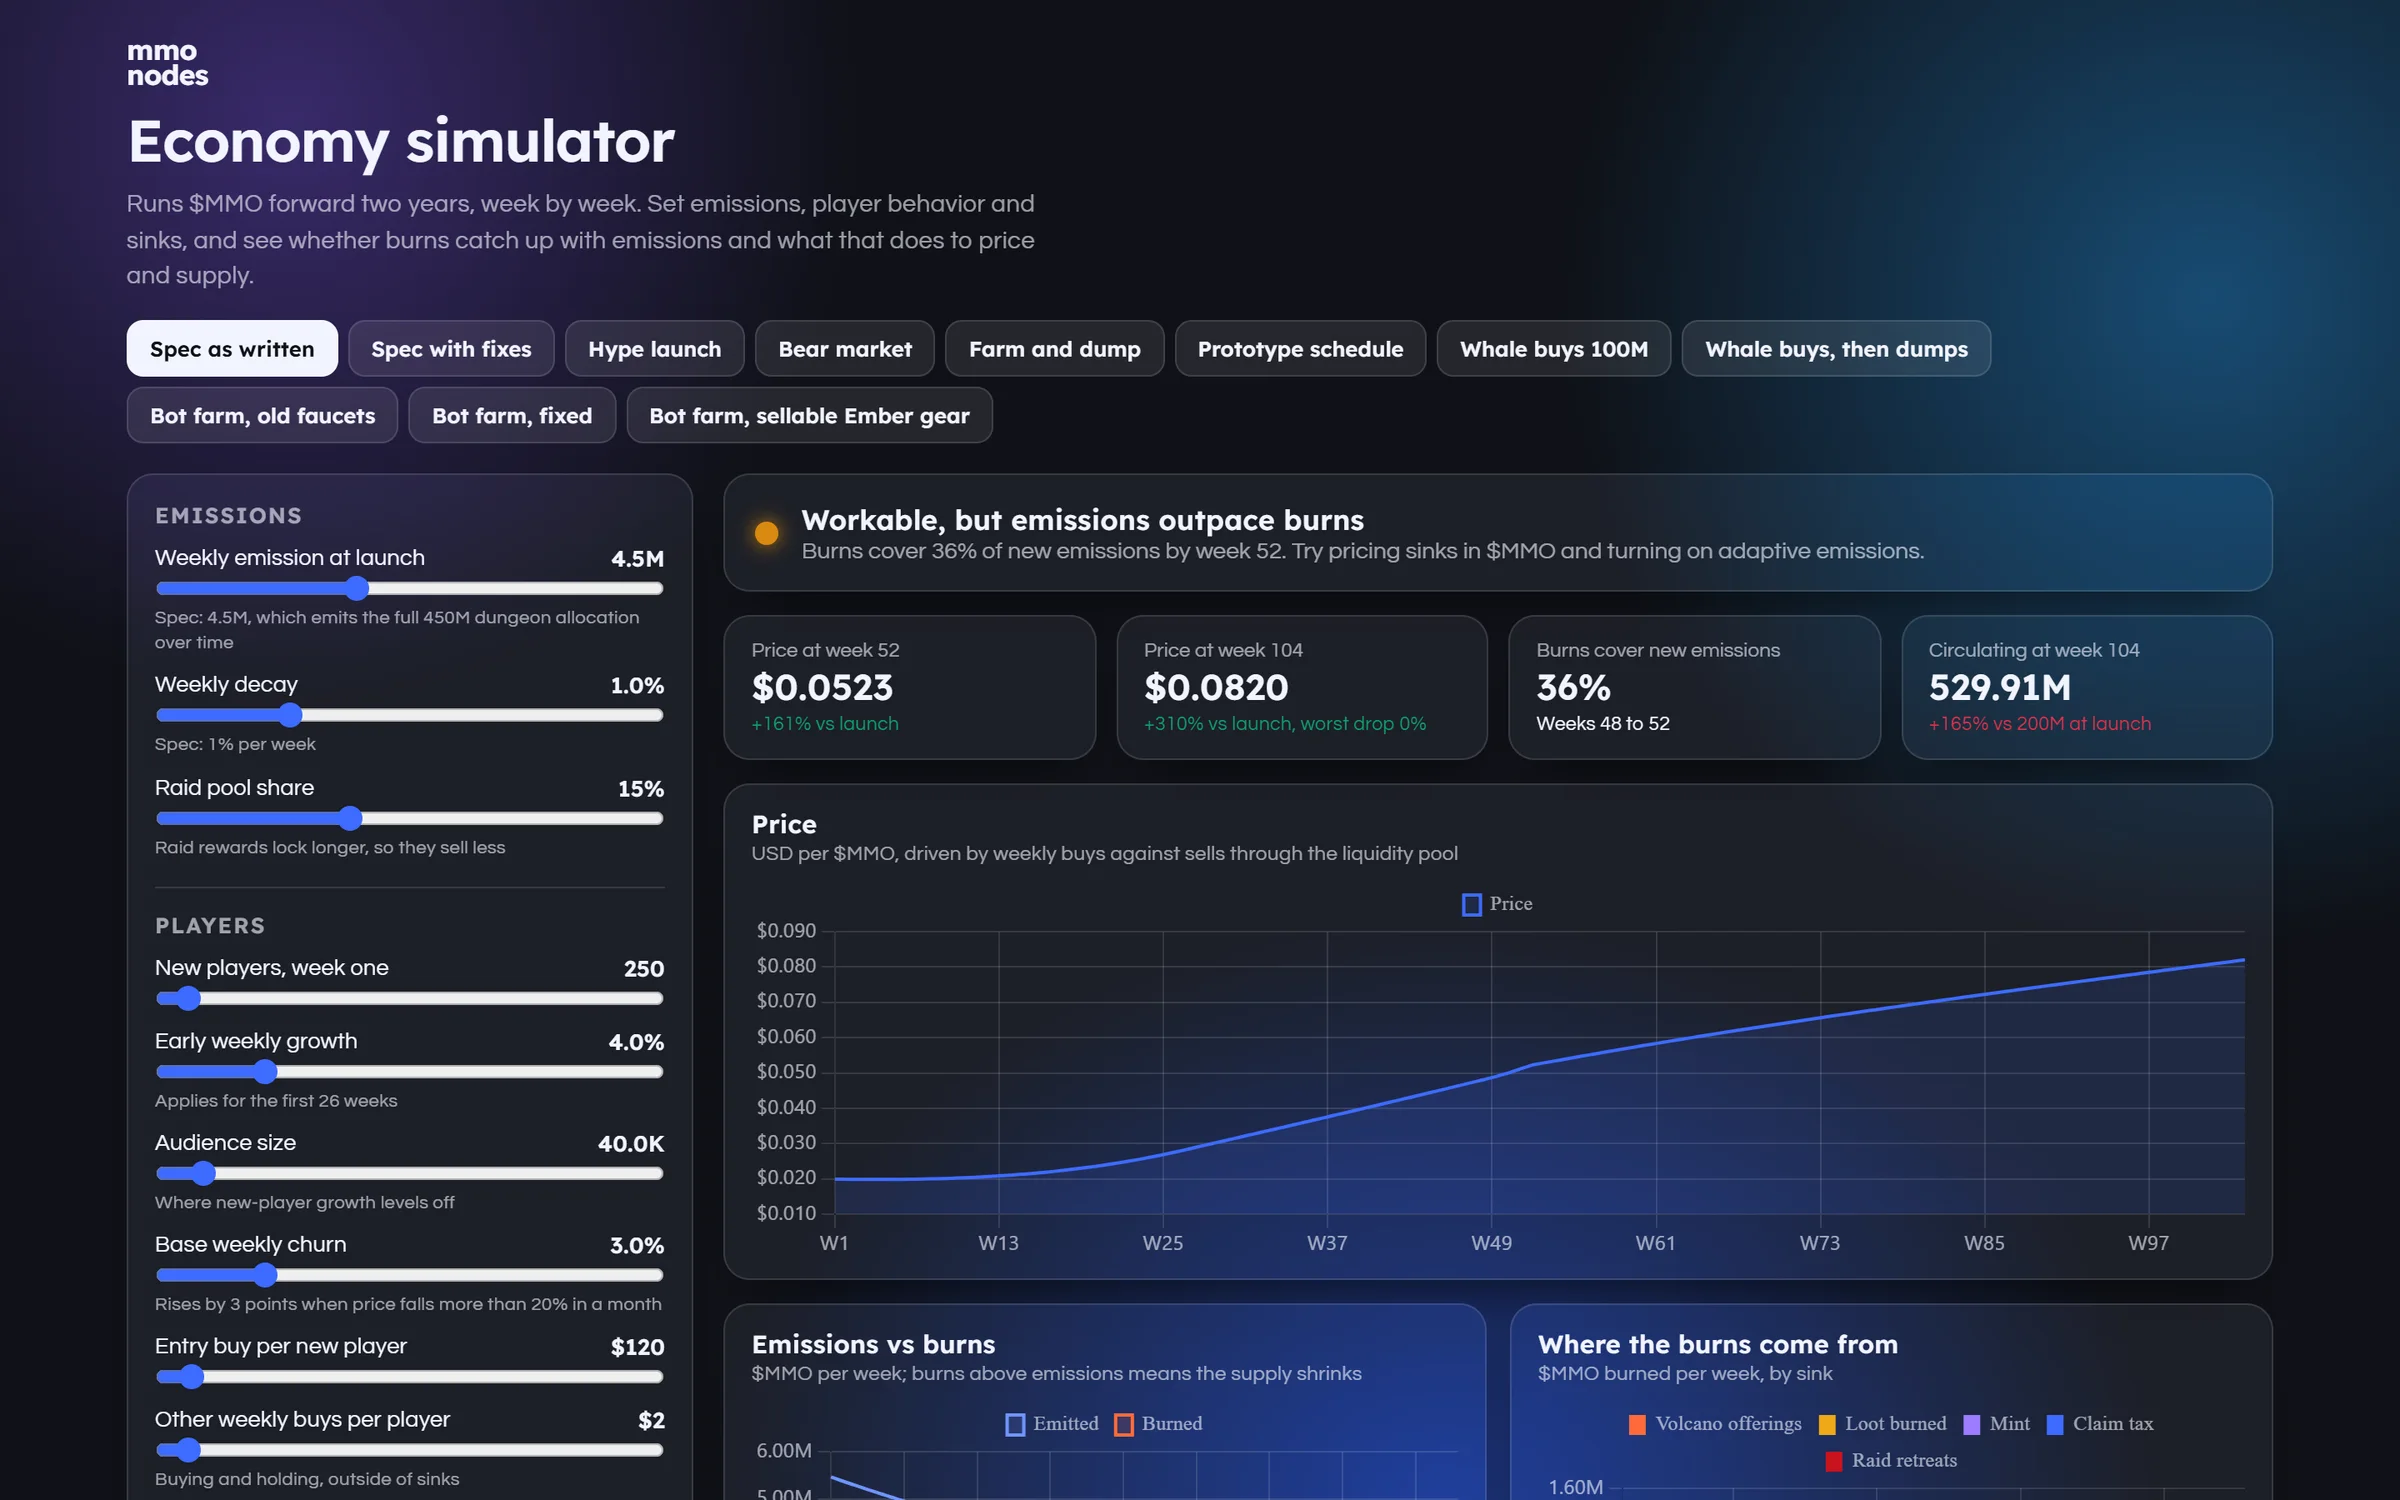Toggle Claim tax legend swatch

(2055, 1425)
